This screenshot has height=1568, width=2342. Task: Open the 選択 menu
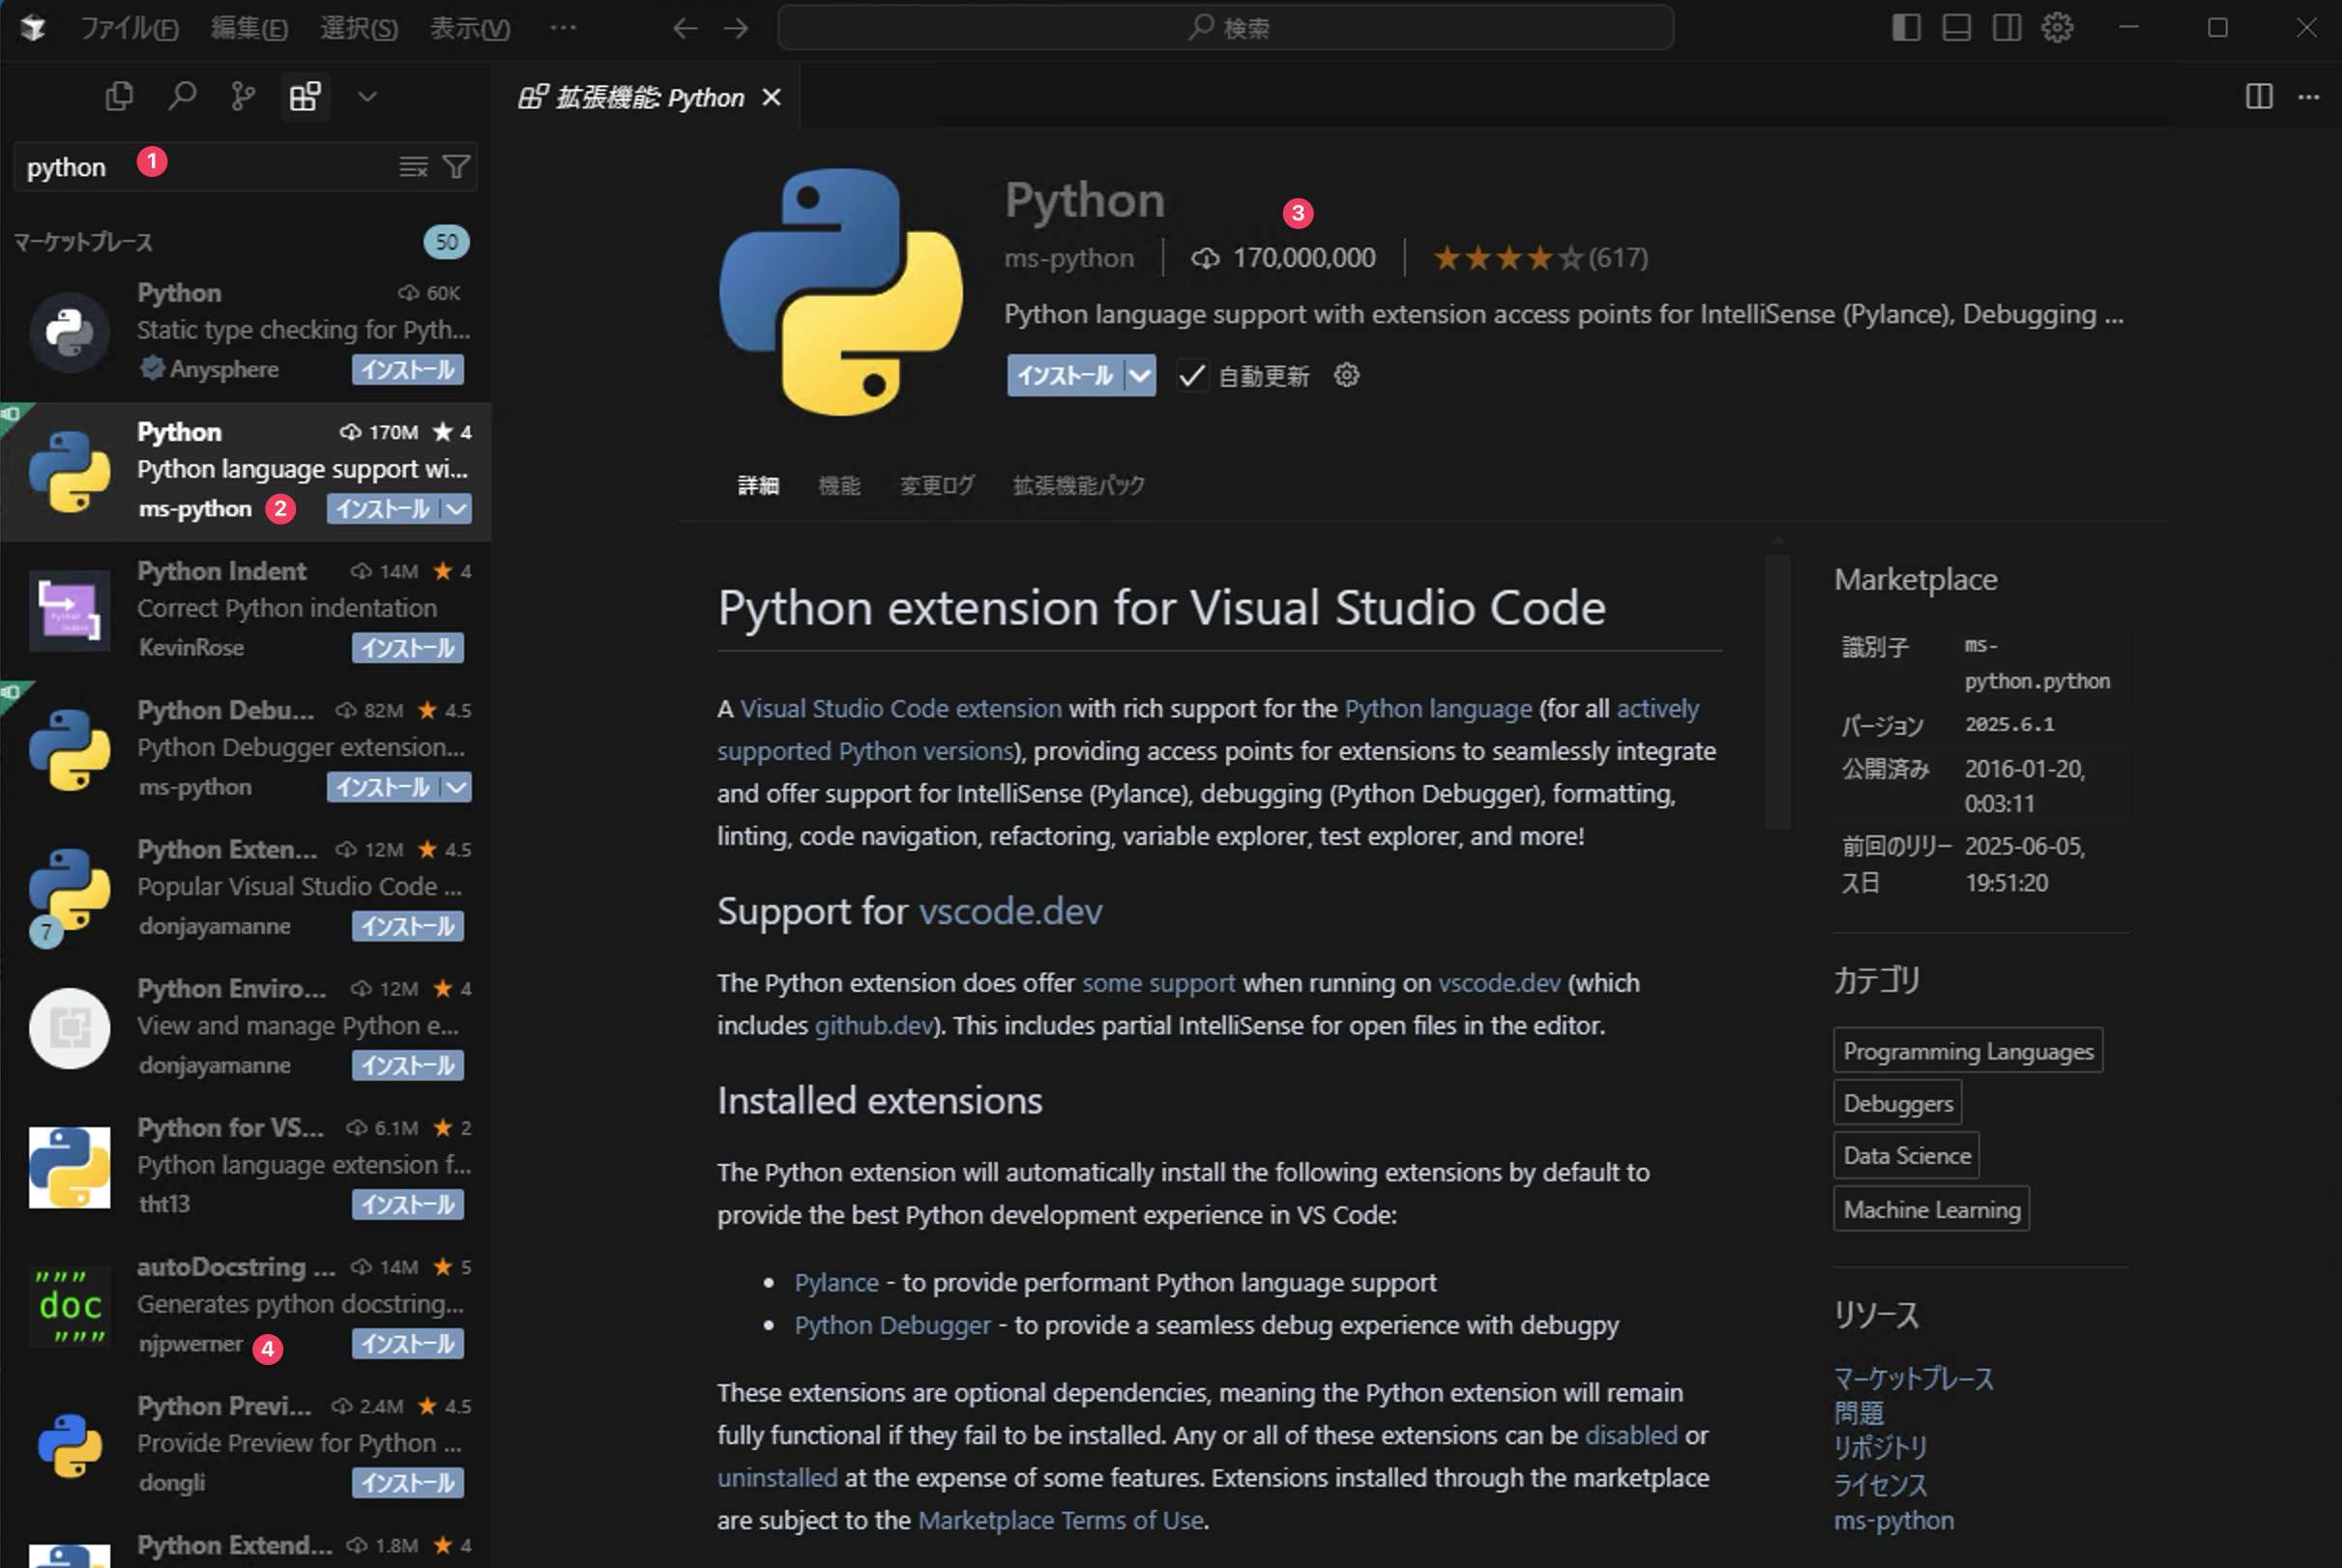pos(359,28)
